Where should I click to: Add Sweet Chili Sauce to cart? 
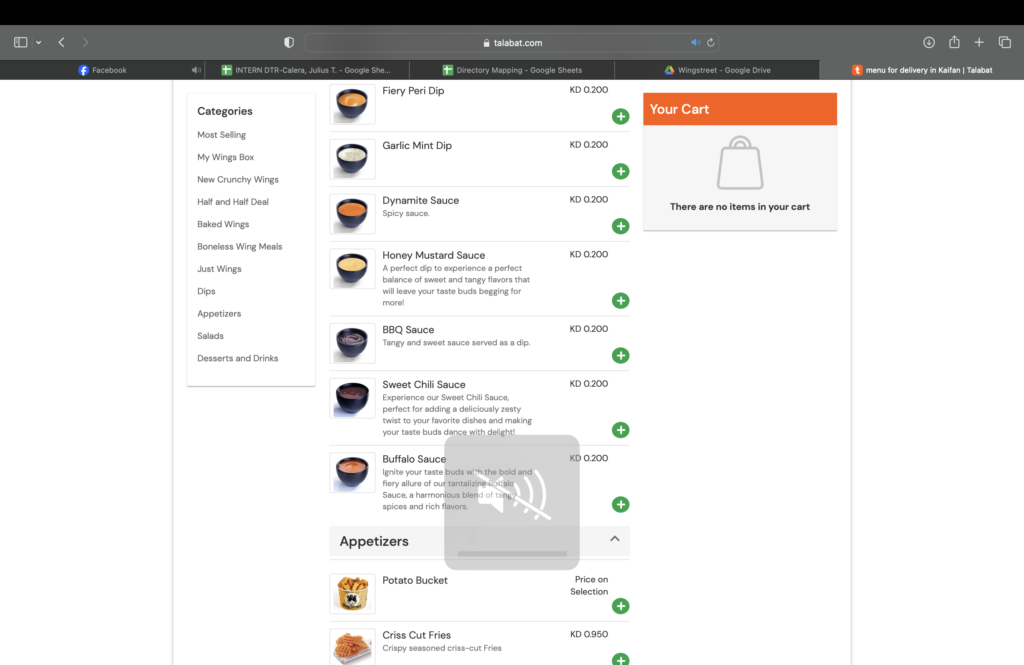(621, 430)
